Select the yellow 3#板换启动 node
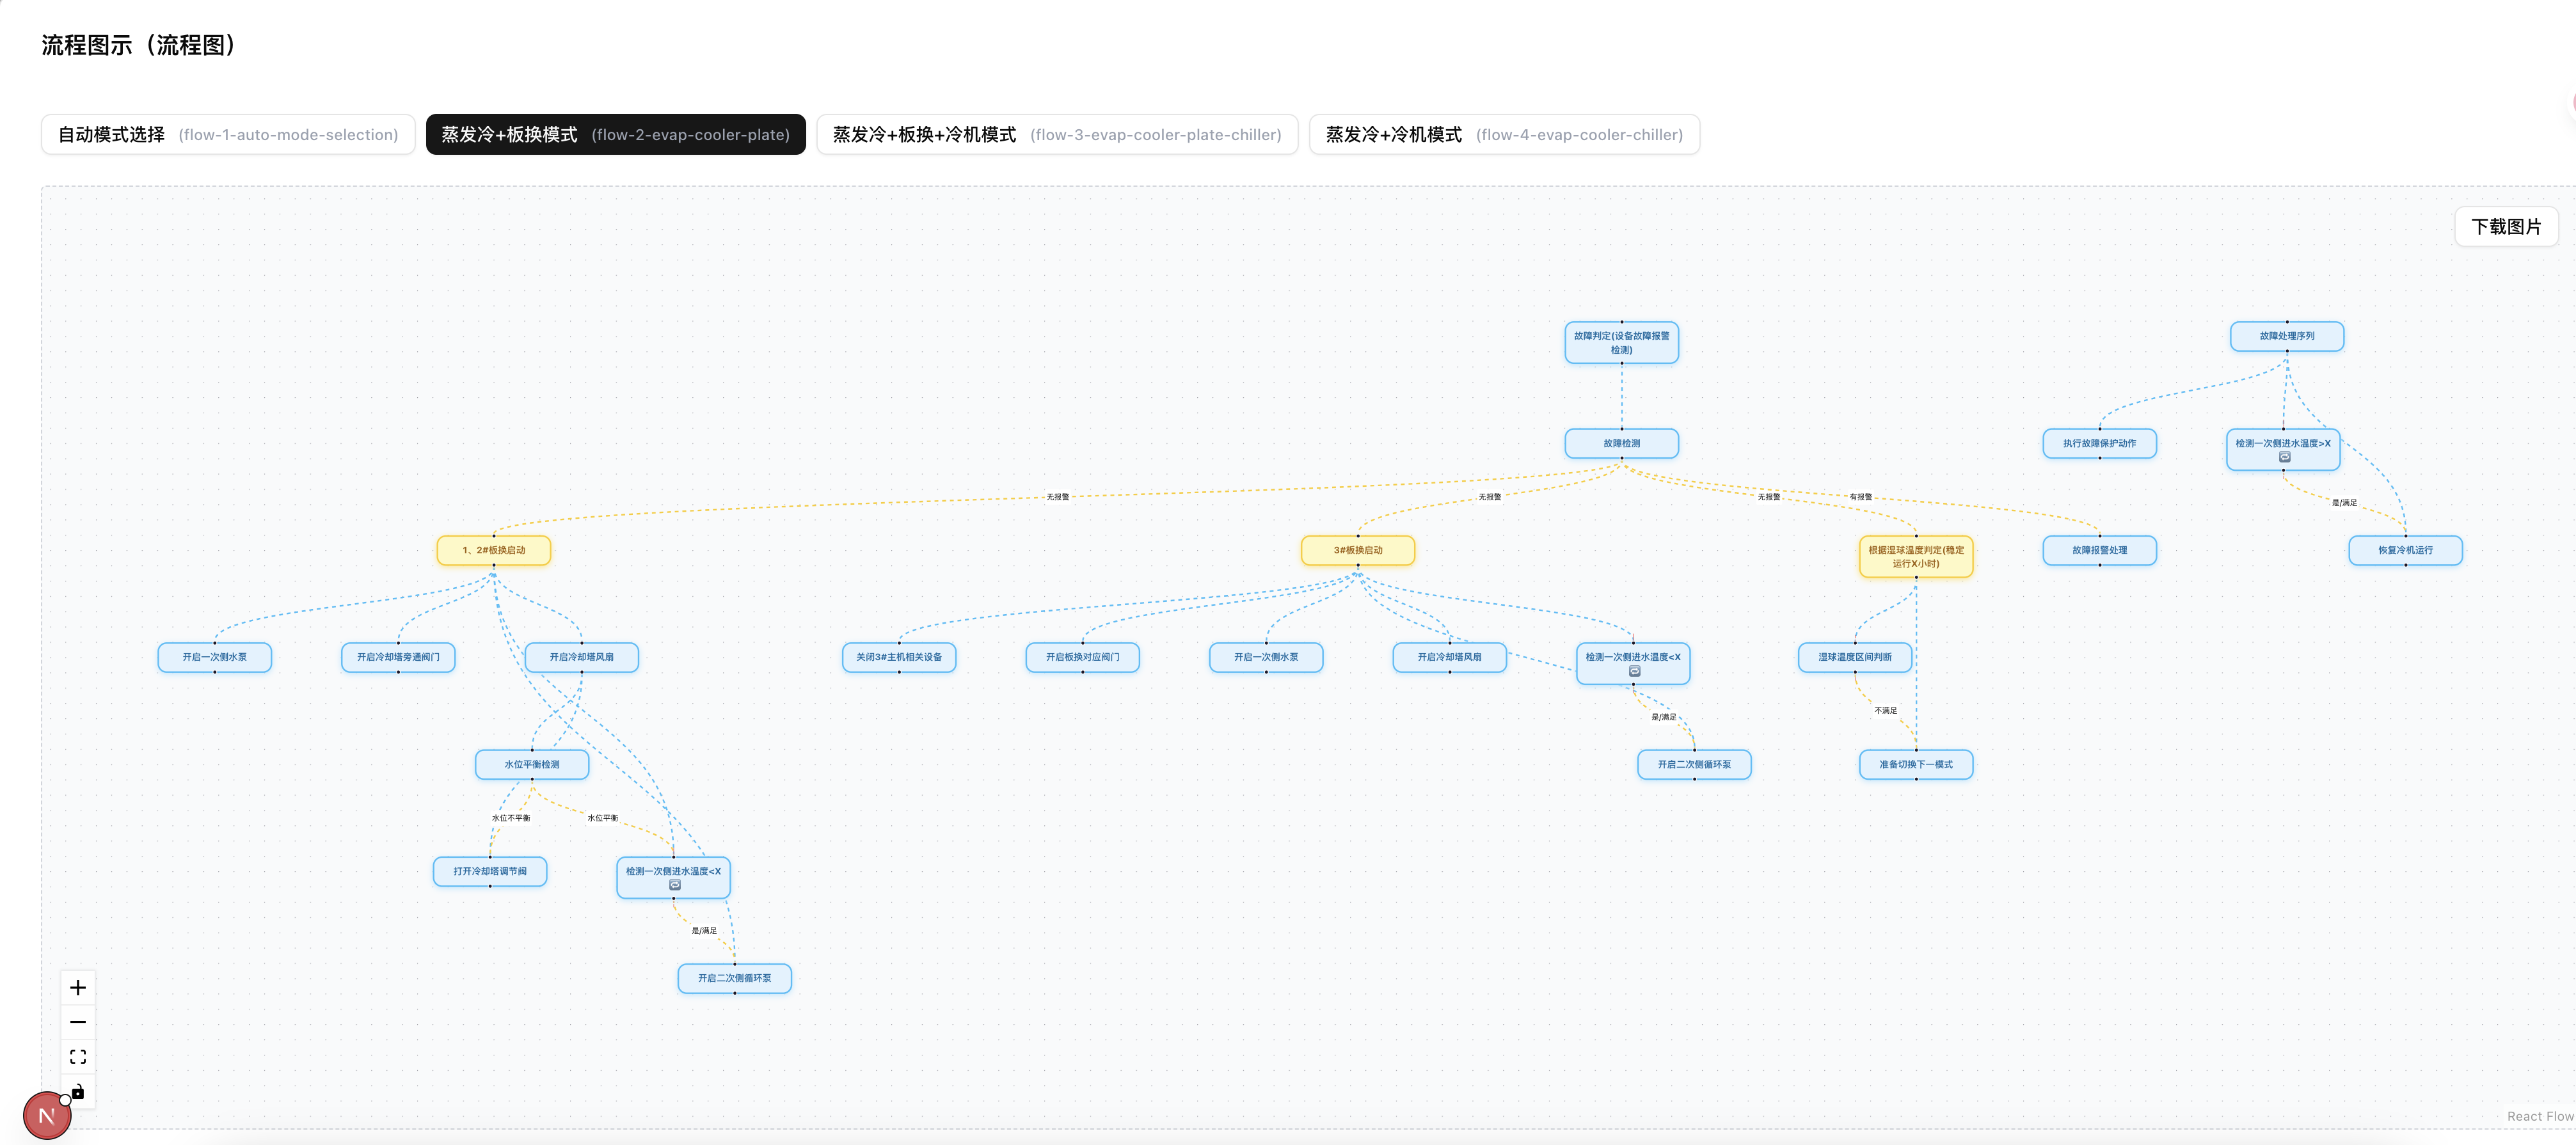2576x1145 pixels. pos(1357,550)
